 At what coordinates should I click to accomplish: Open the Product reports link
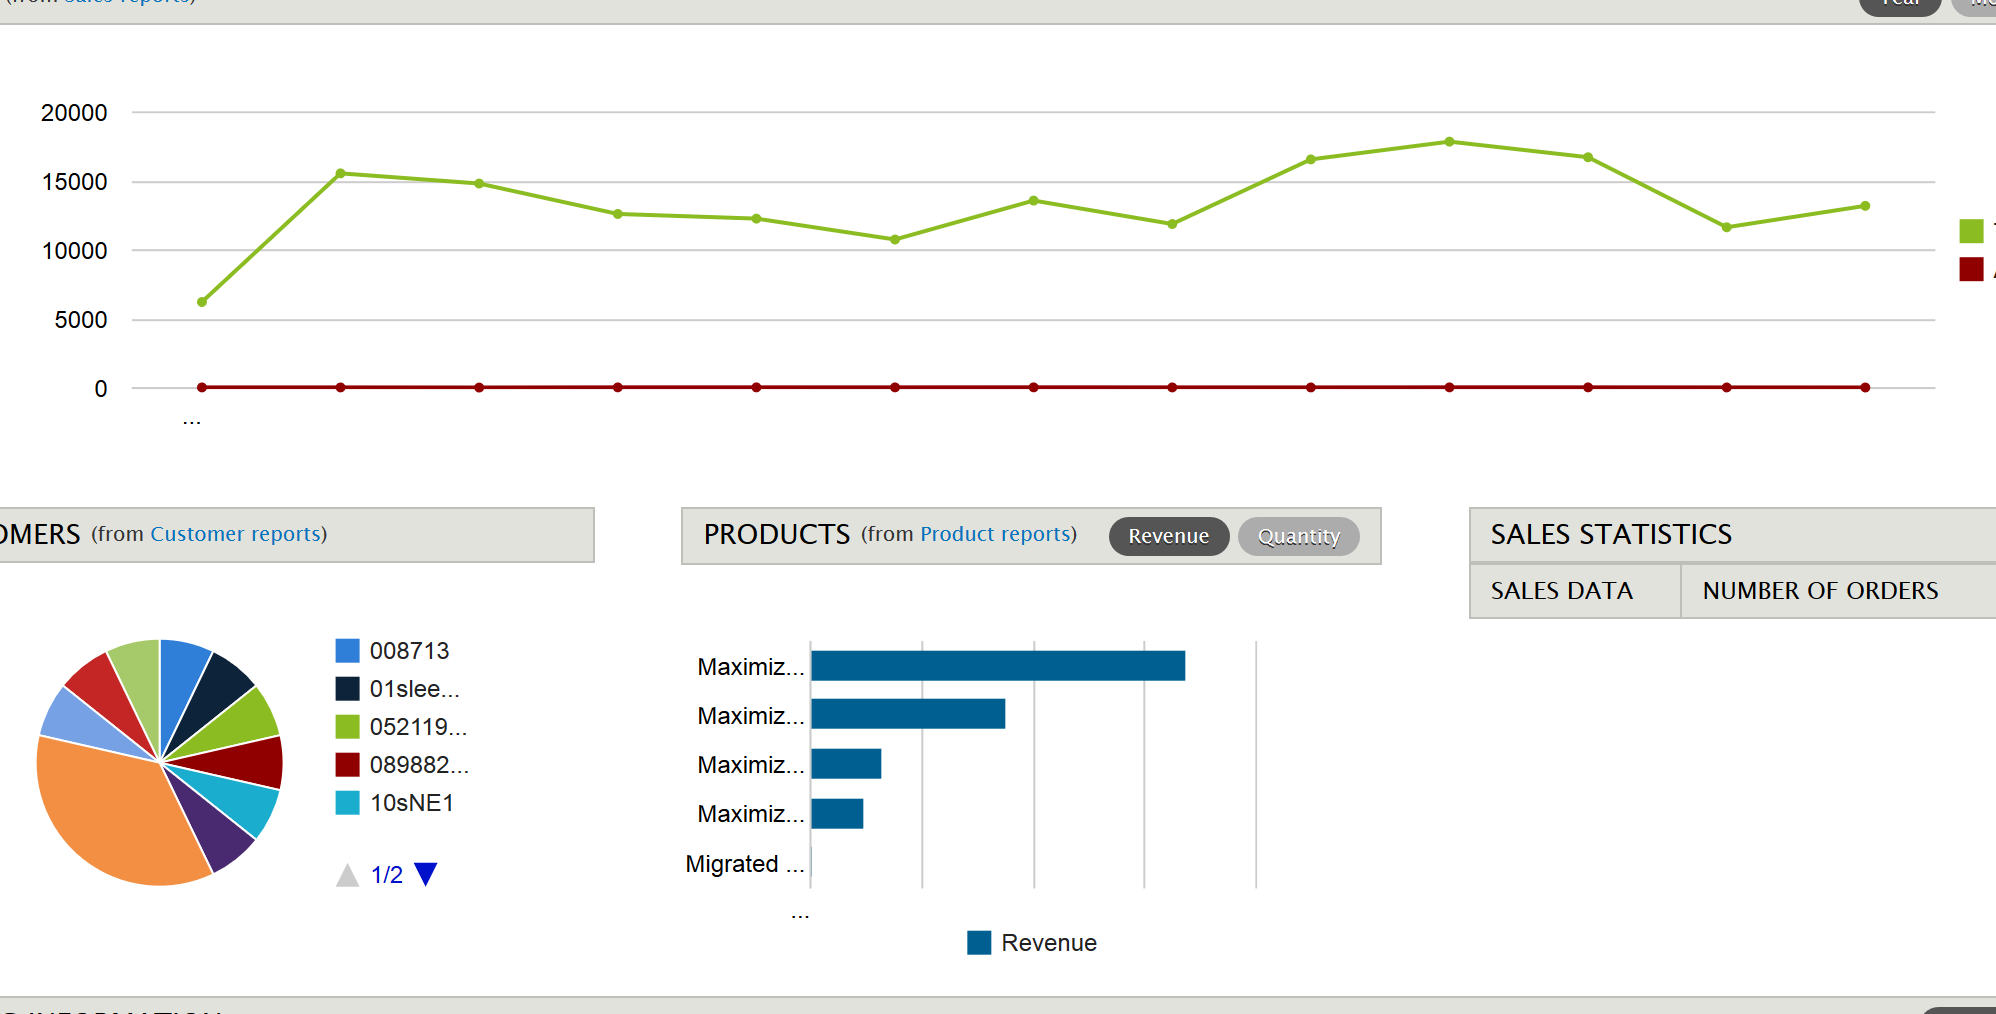(x=995, y=534)
